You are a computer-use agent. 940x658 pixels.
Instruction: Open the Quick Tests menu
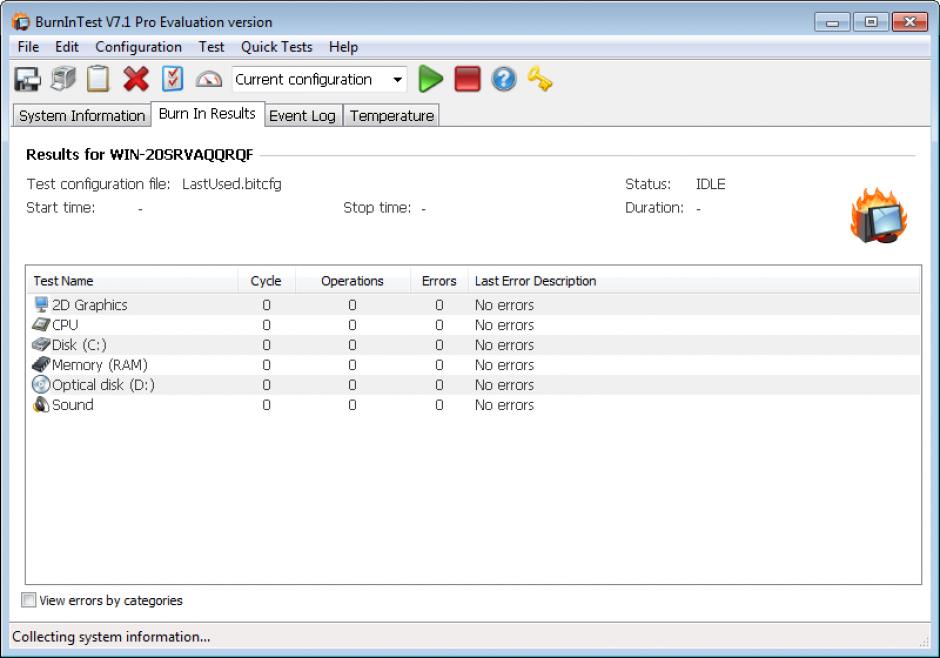(276, 47)
